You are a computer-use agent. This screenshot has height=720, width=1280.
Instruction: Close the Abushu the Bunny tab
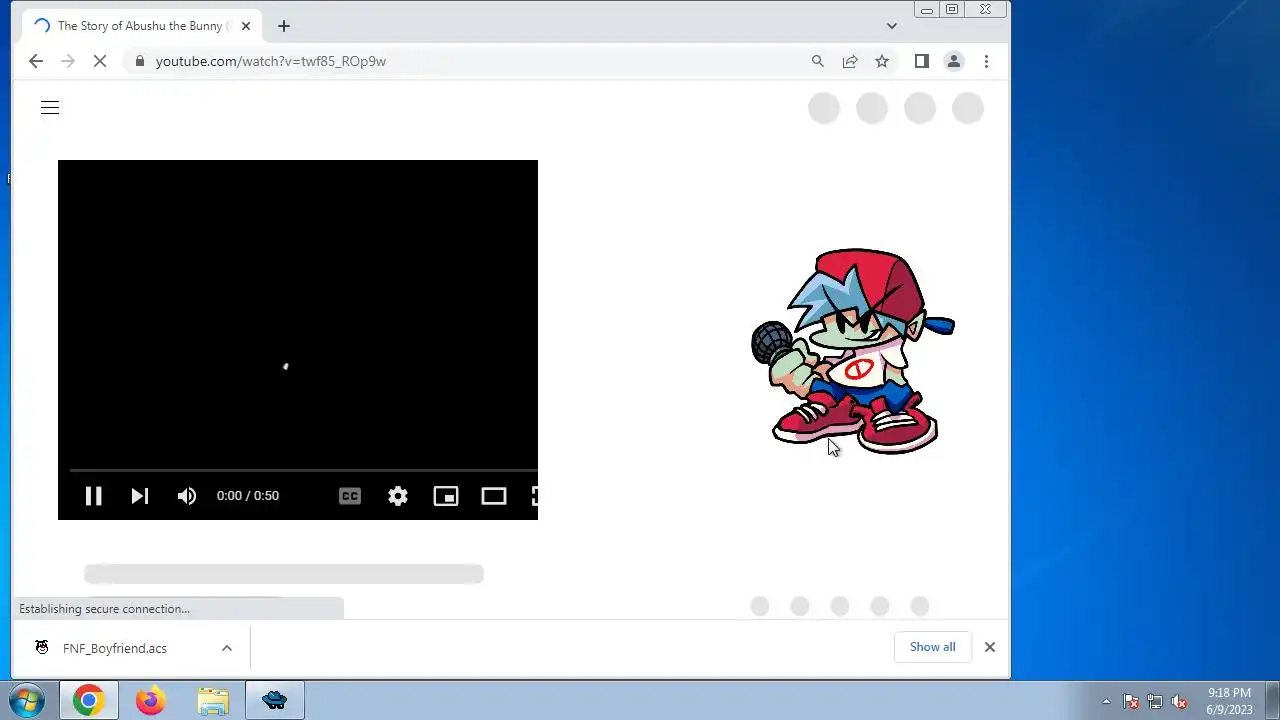coord(246,26)
